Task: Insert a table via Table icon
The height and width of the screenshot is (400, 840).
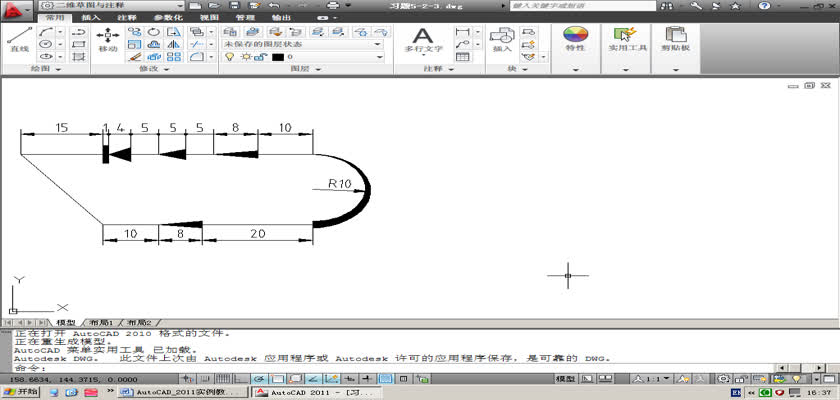Action: pos(462,56)
